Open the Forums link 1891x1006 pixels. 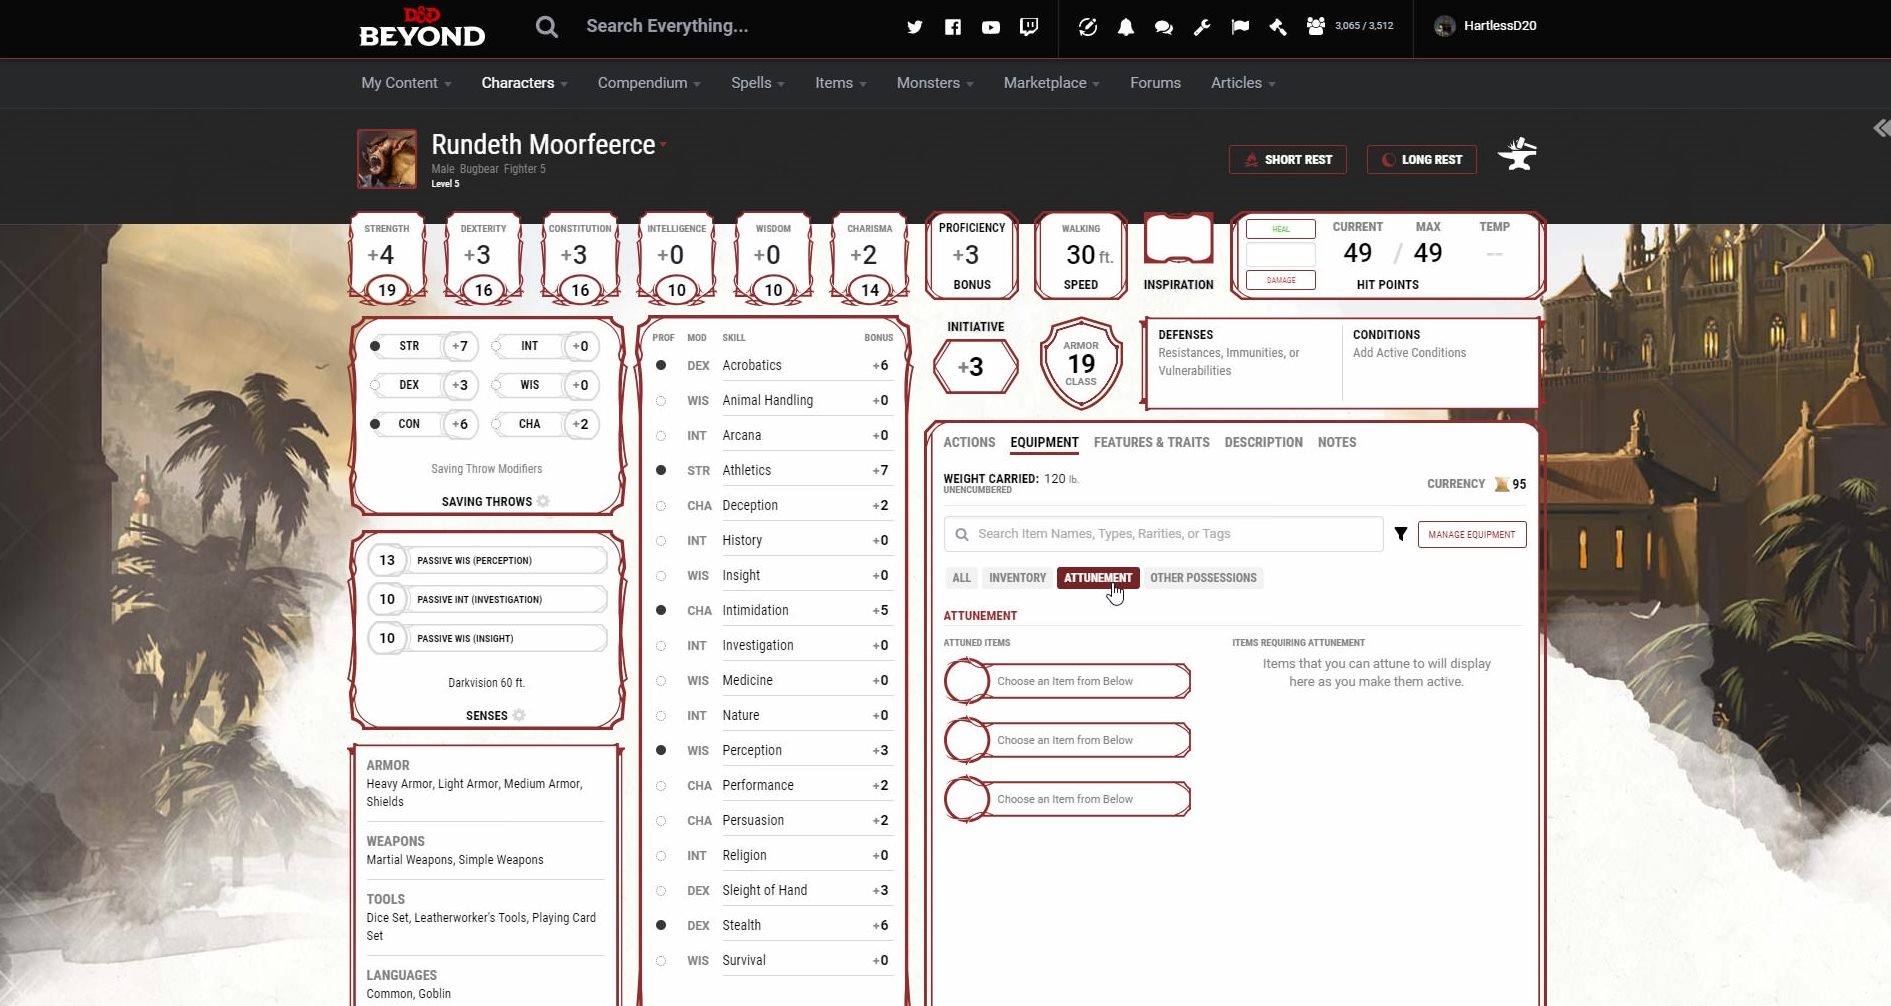[x=1155, y=83]
